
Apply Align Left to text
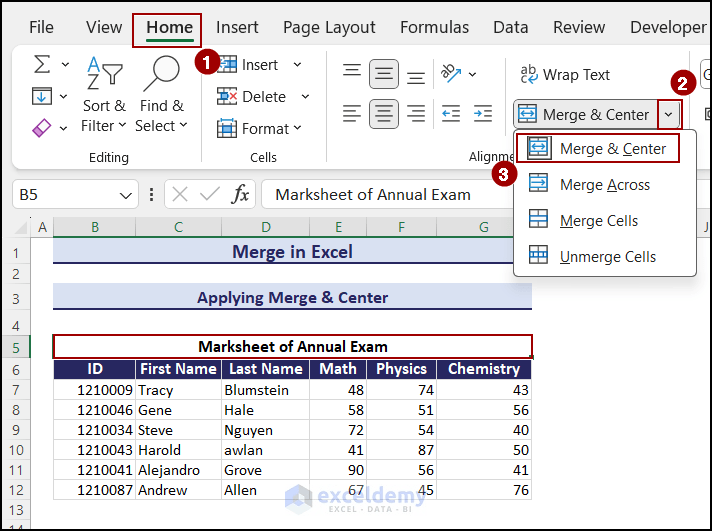tap(352, 114)
